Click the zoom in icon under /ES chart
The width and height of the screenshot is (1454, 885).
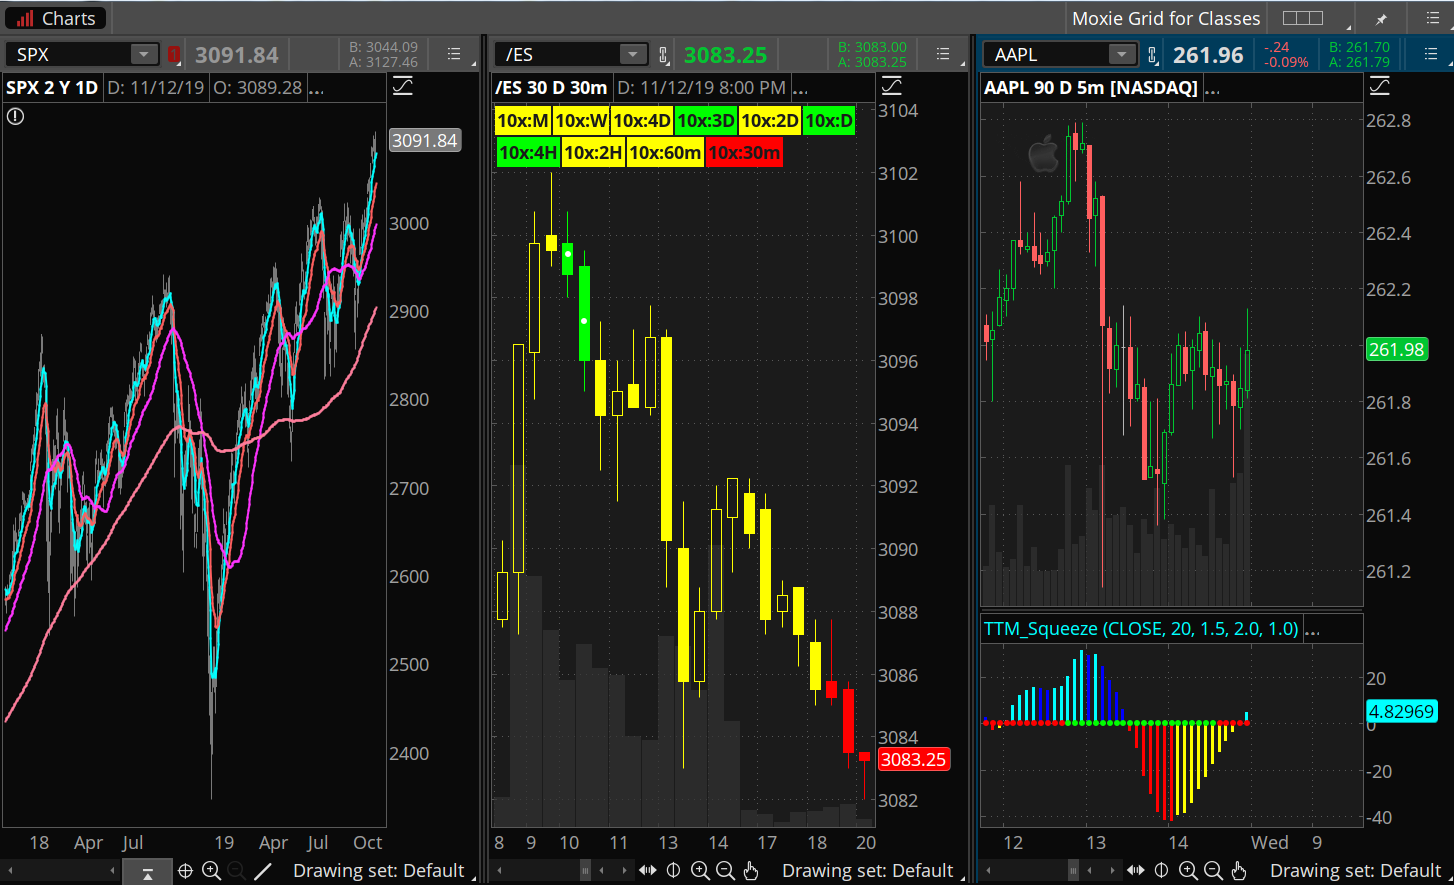pos(700,871)
